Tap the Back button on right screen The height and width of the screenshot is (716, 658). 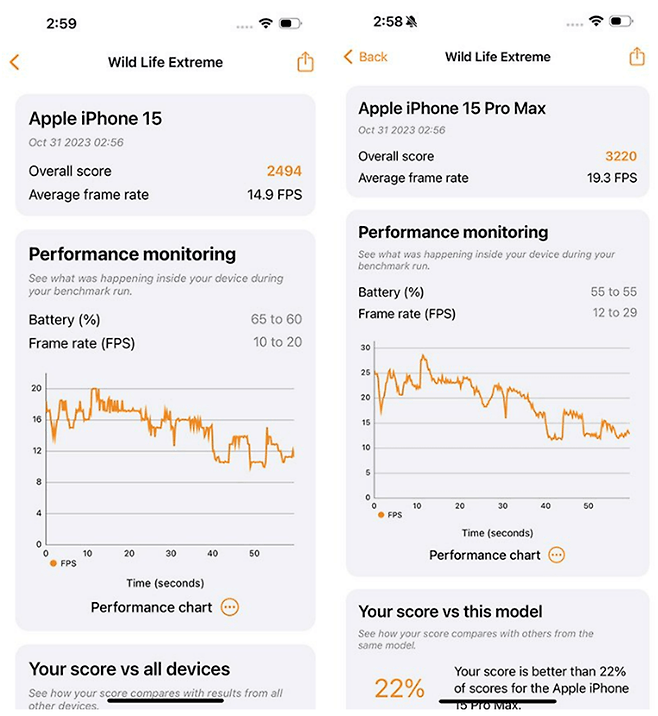(365, 57)
